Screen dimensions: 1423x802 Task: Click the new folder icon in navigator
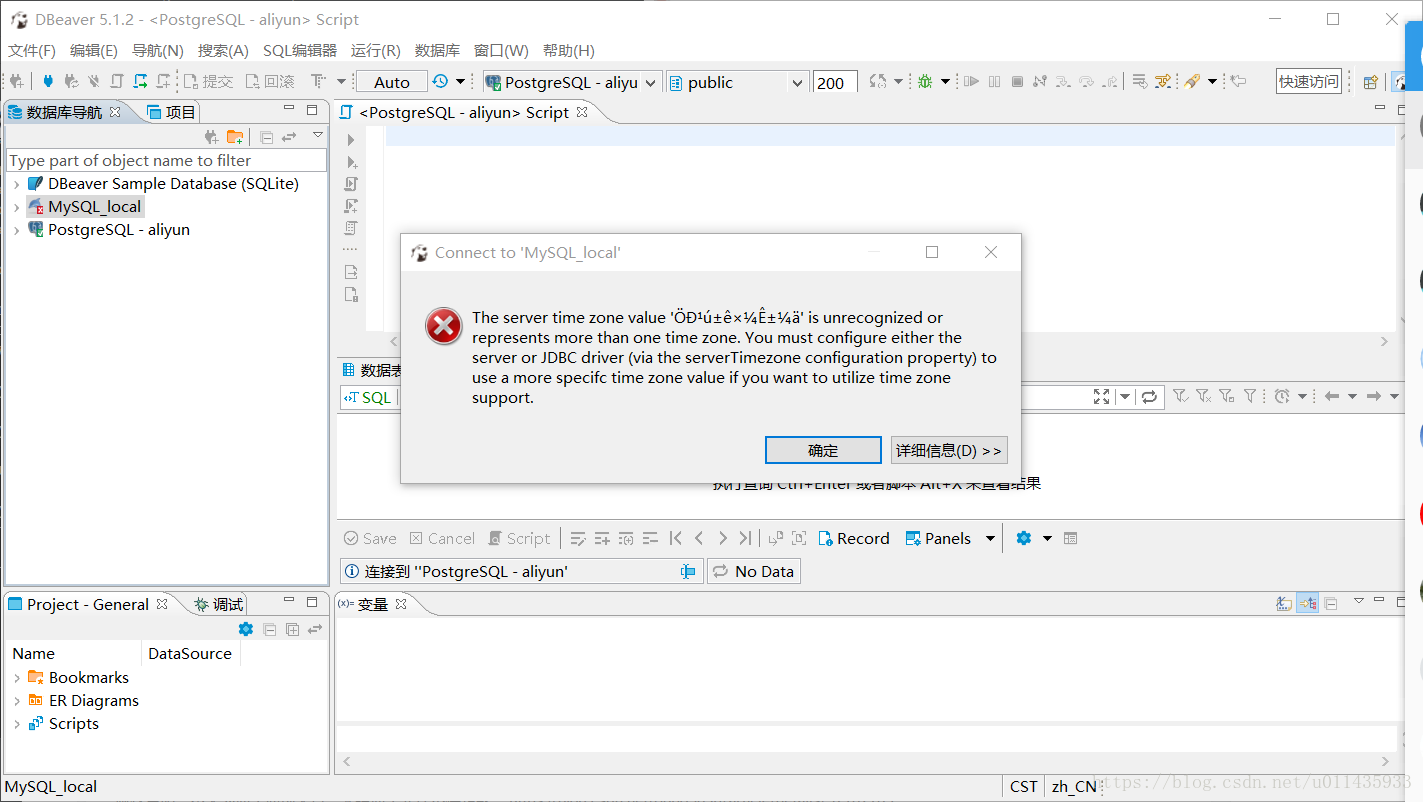coord(235,137)
